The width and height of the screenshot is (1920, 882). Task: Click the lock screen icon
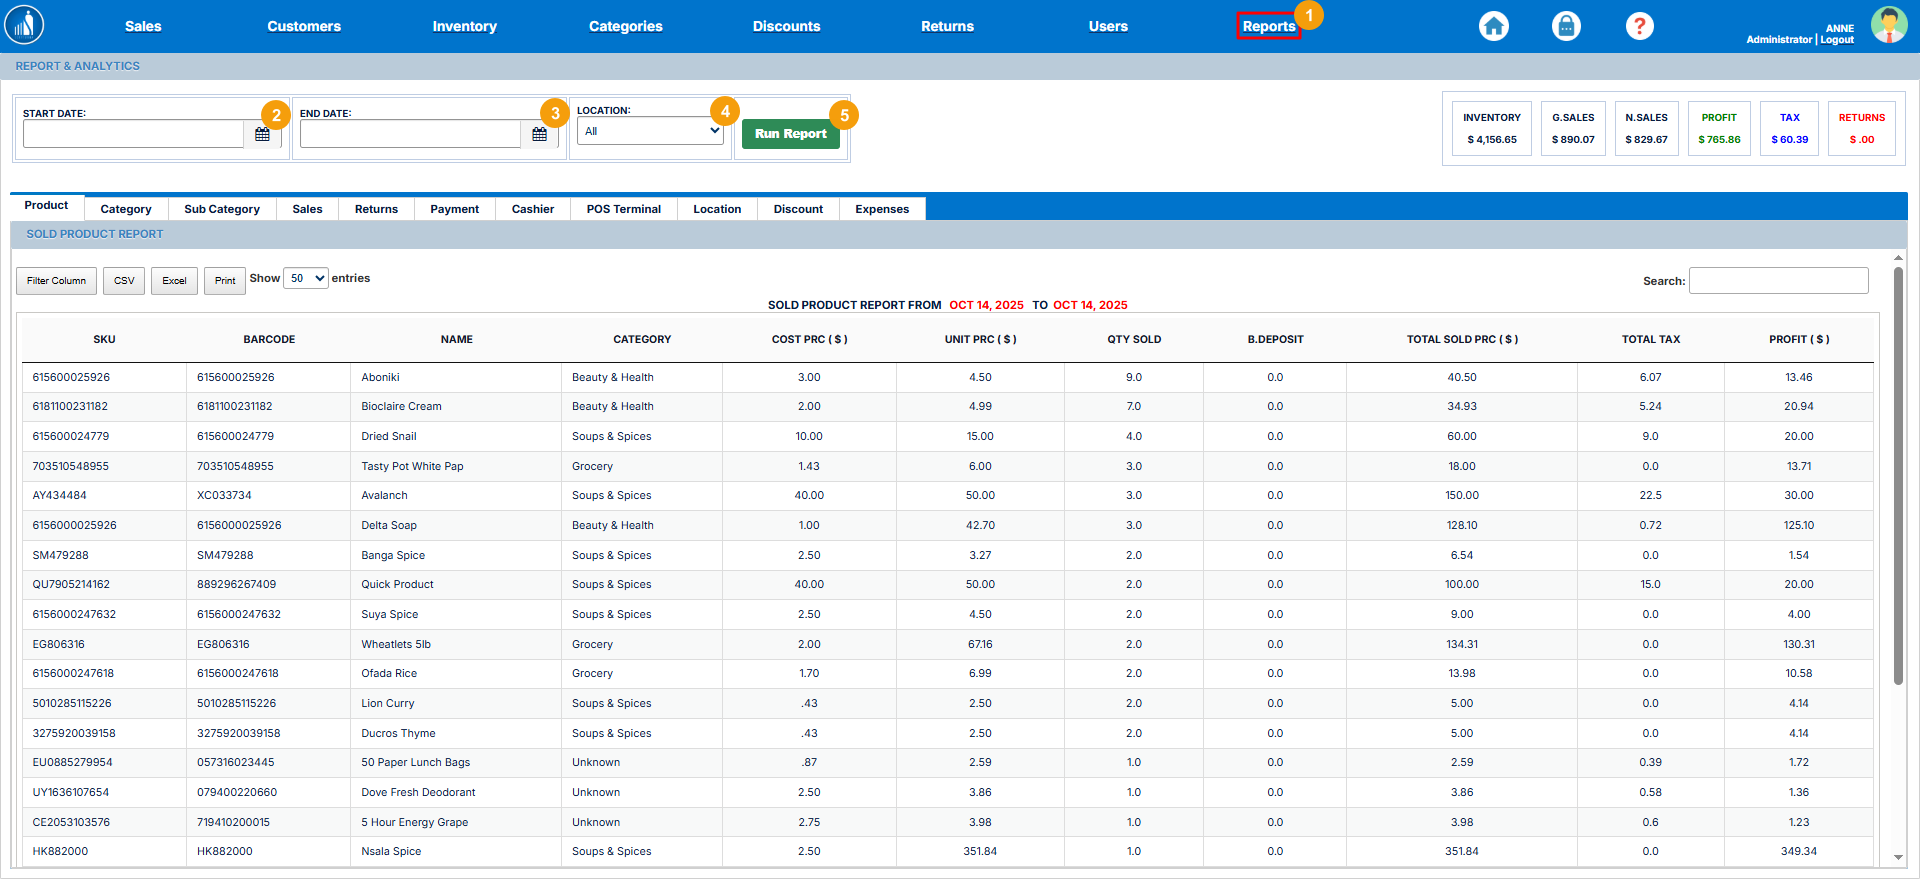1566,26
